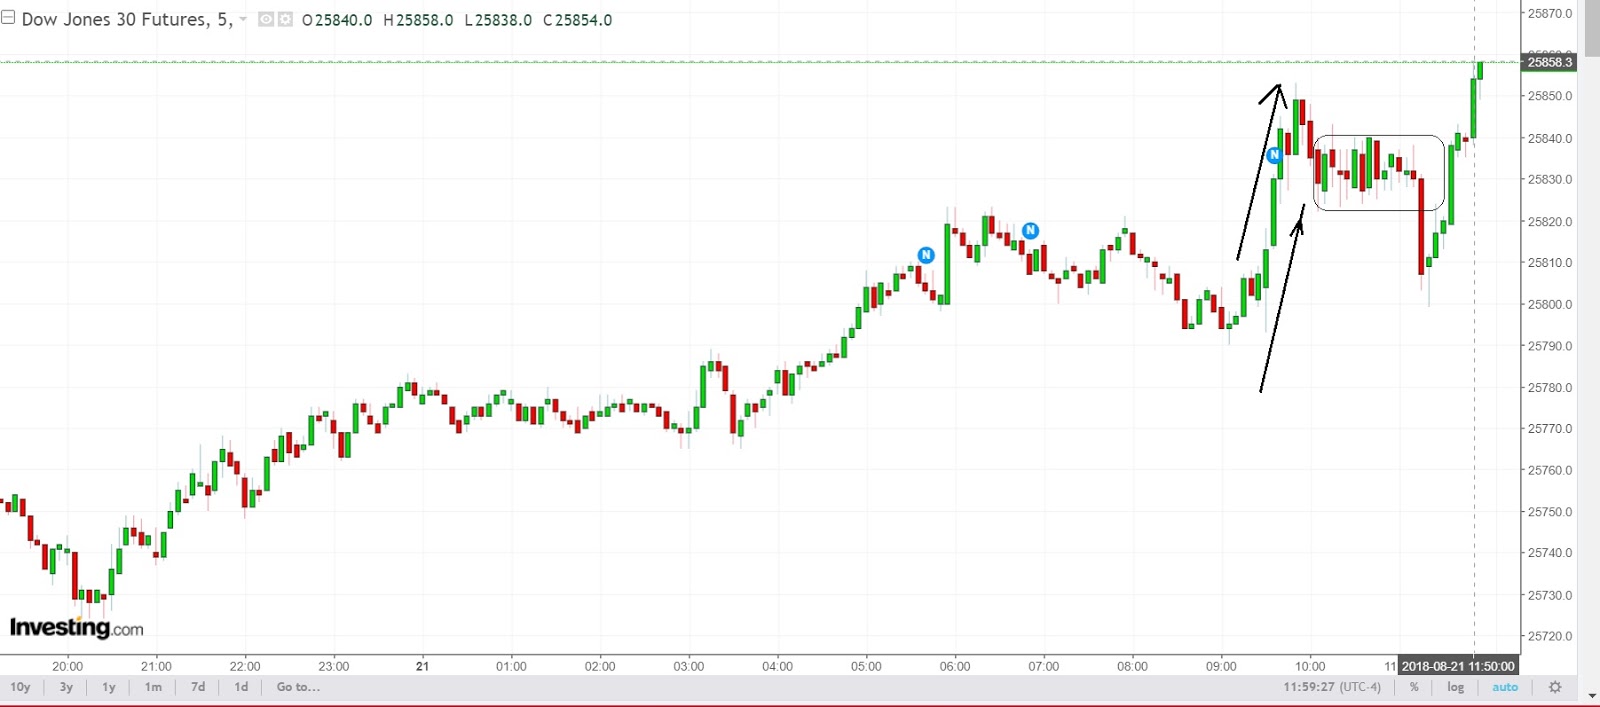
Task: Open the news marker near 05:40
Action: coord(926,255)
